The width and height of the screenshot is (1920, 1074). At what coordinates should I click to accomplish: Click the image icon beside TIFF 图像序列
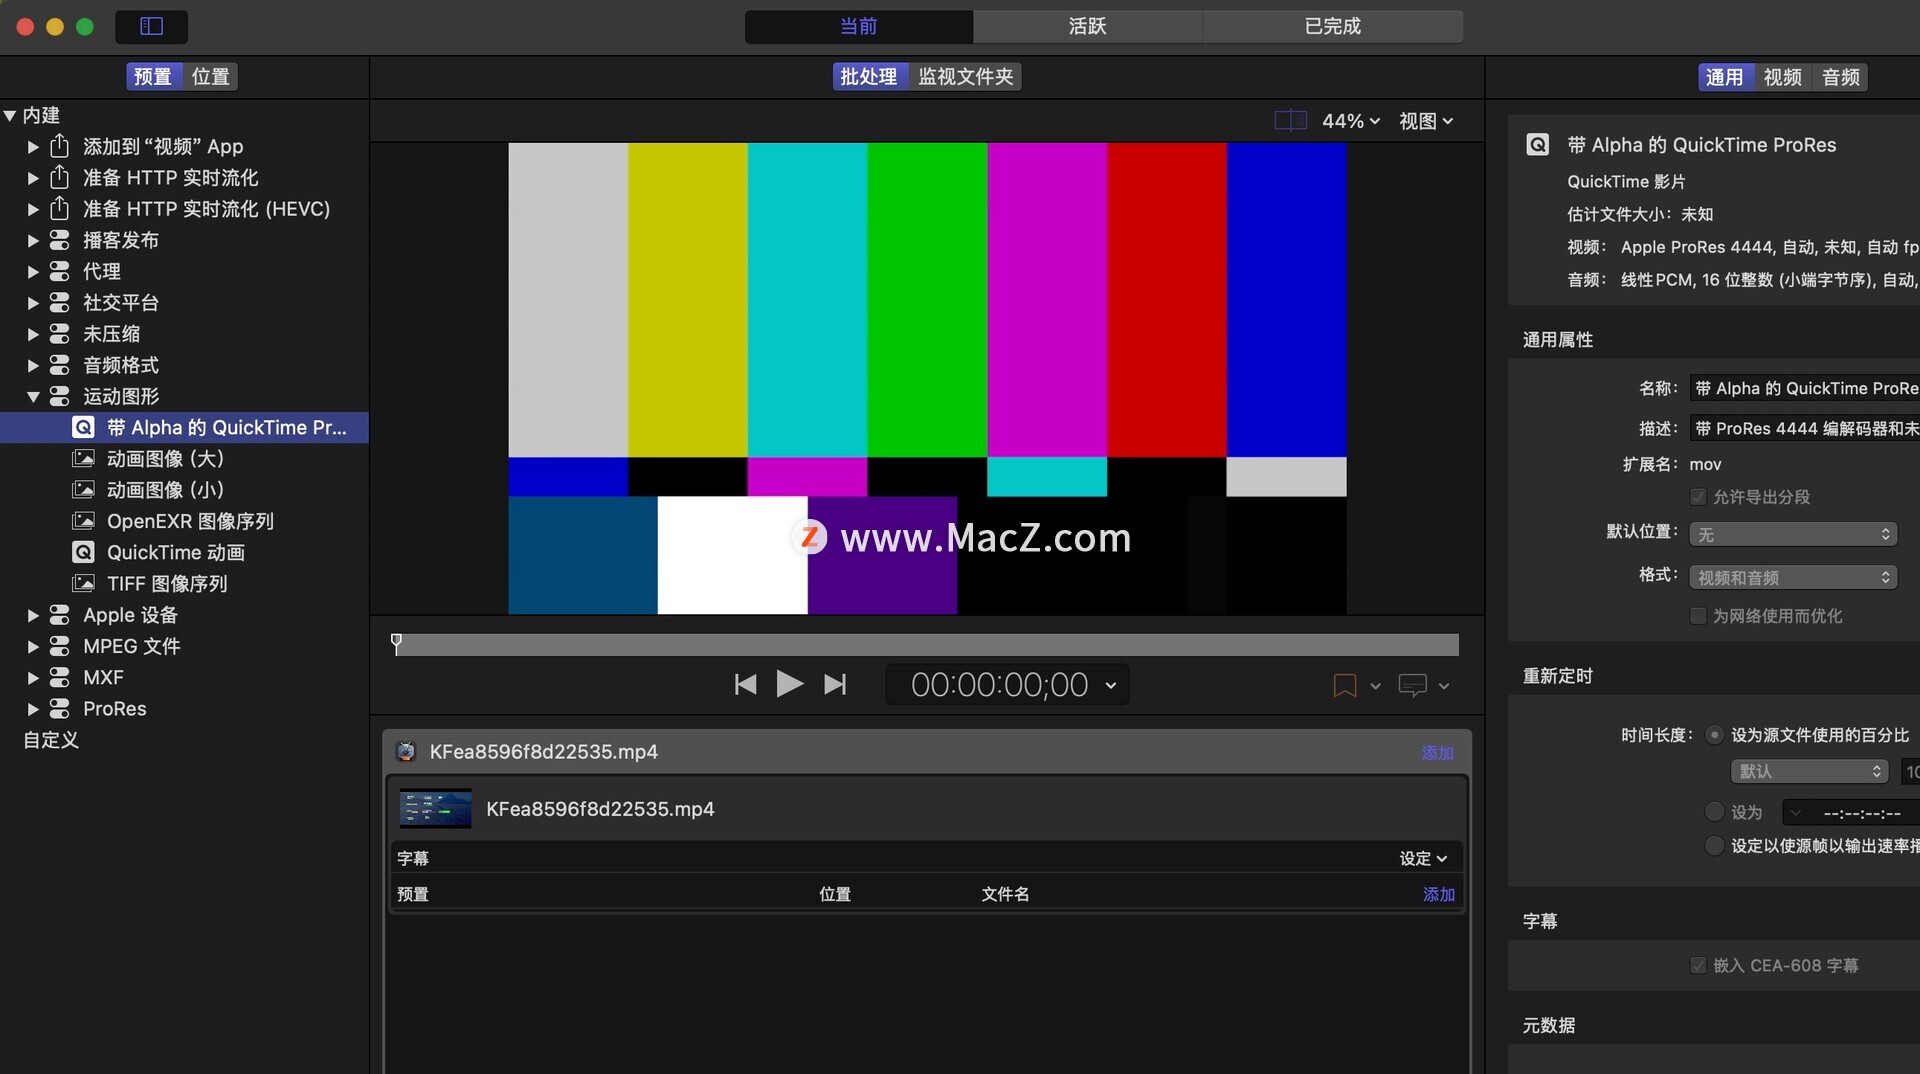tap(84, 583)
